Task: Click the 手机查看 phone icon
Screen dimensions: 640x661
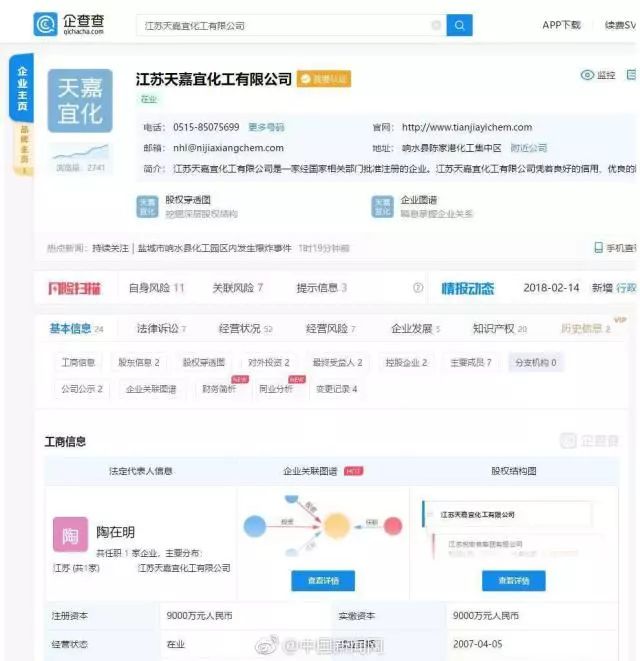Action: click(599, 247)
